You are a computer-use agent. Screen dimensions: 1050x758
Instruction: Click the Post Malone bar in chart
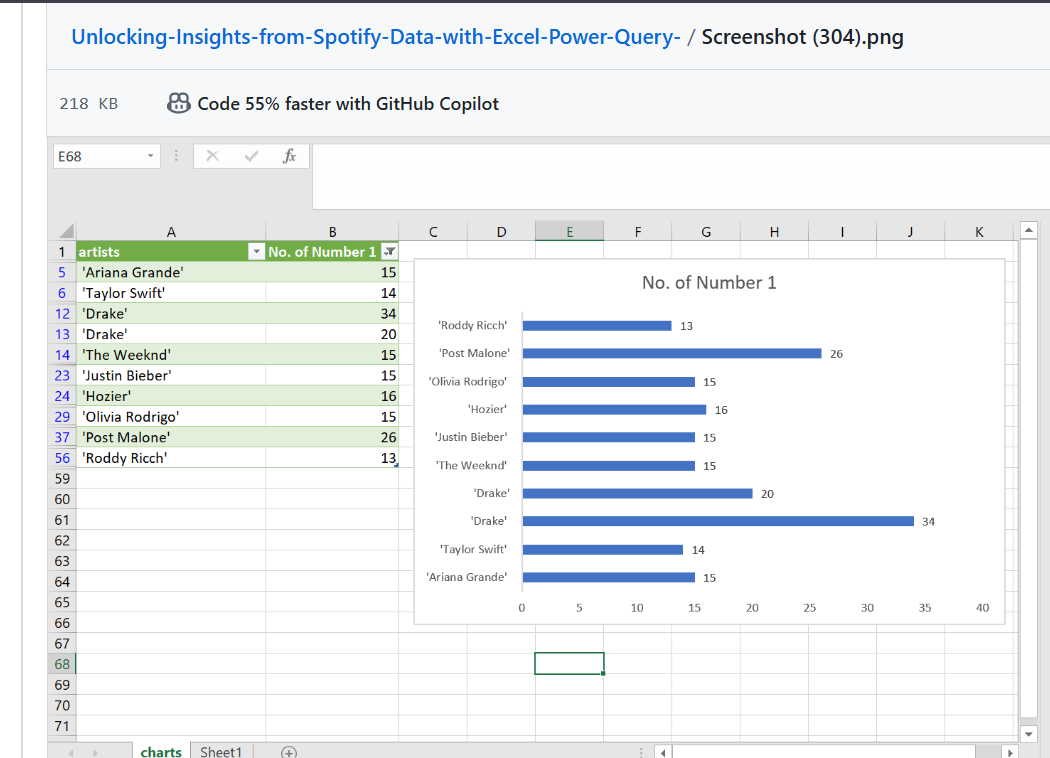tap(672, 354)
